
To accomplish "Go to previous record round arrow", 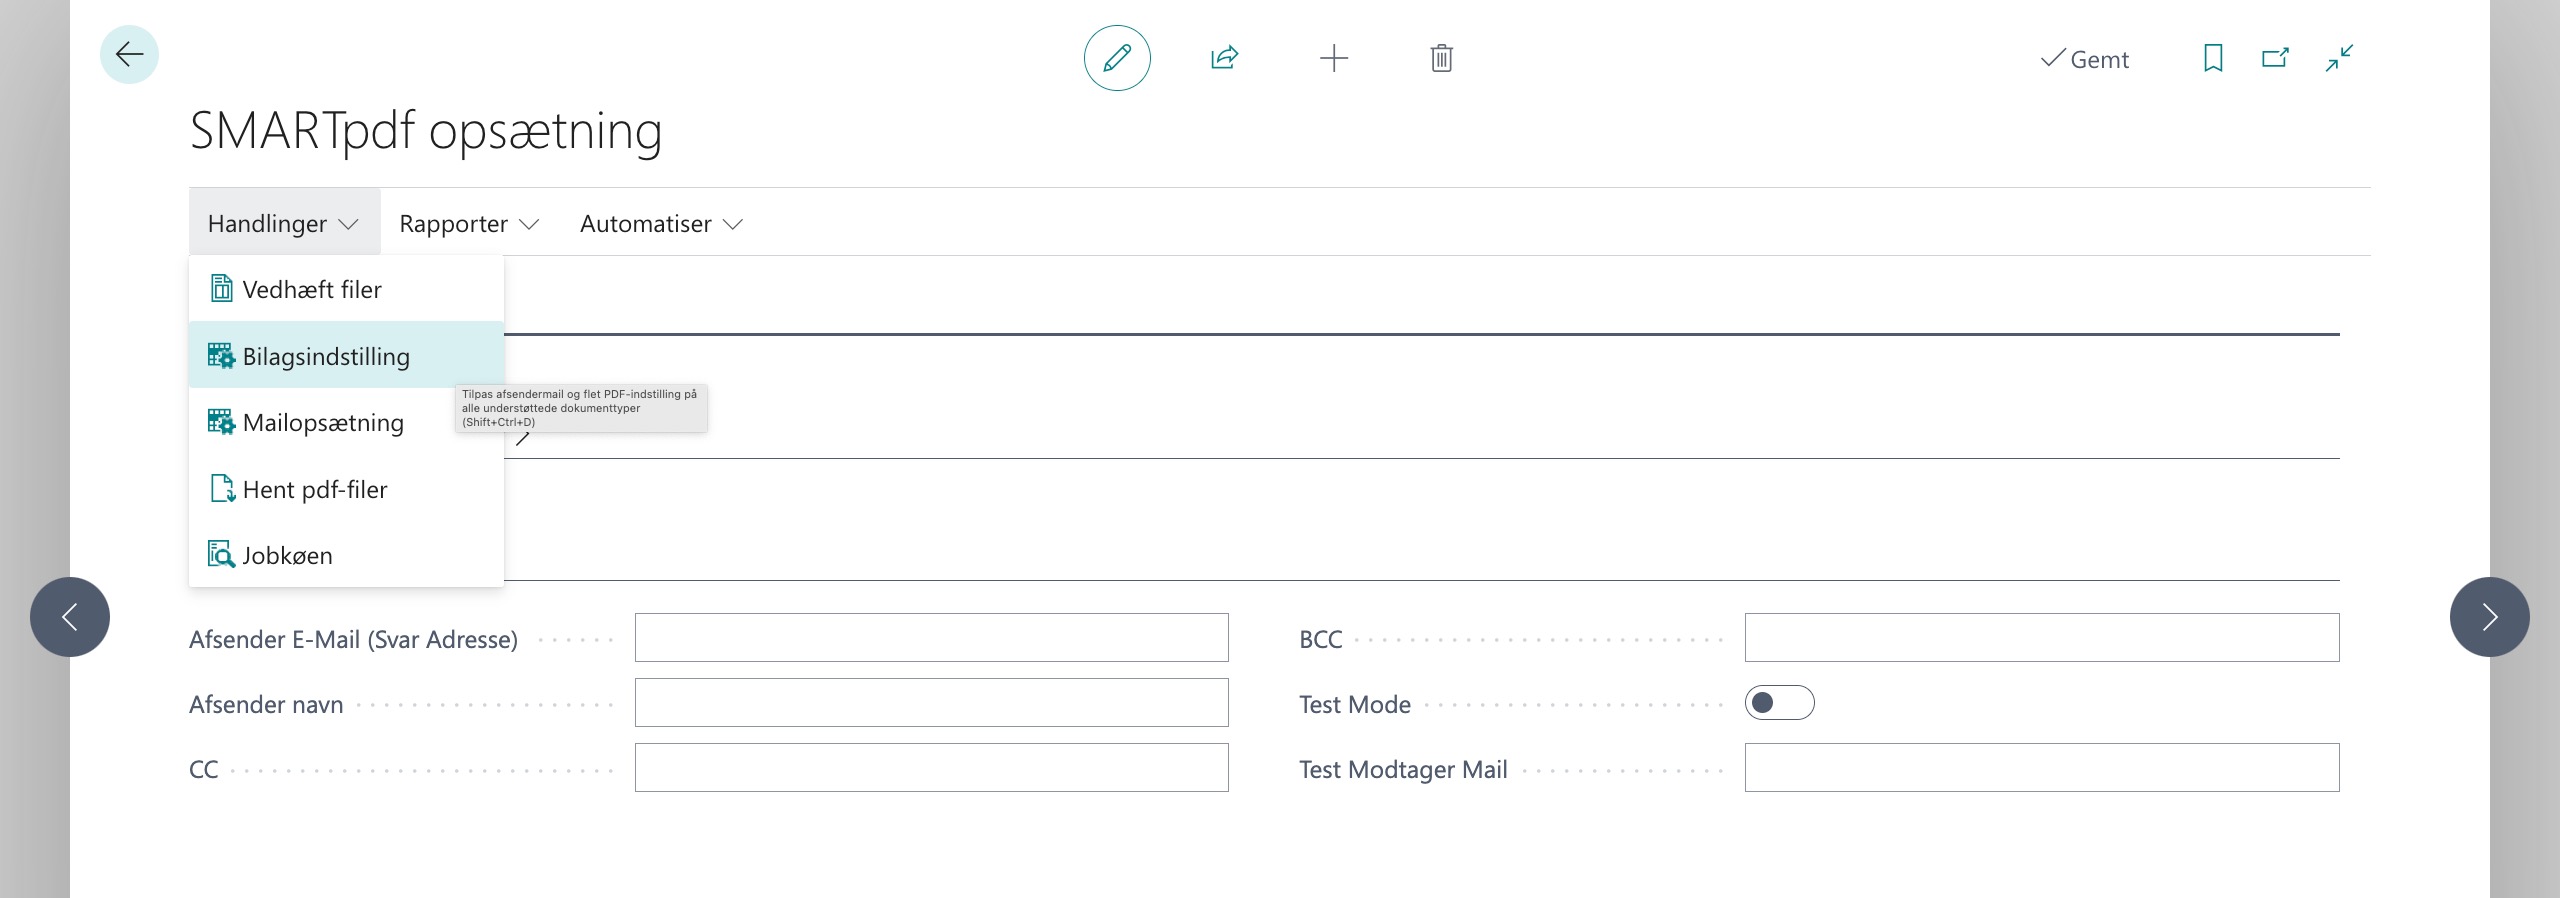I will (x=70, y=617).
